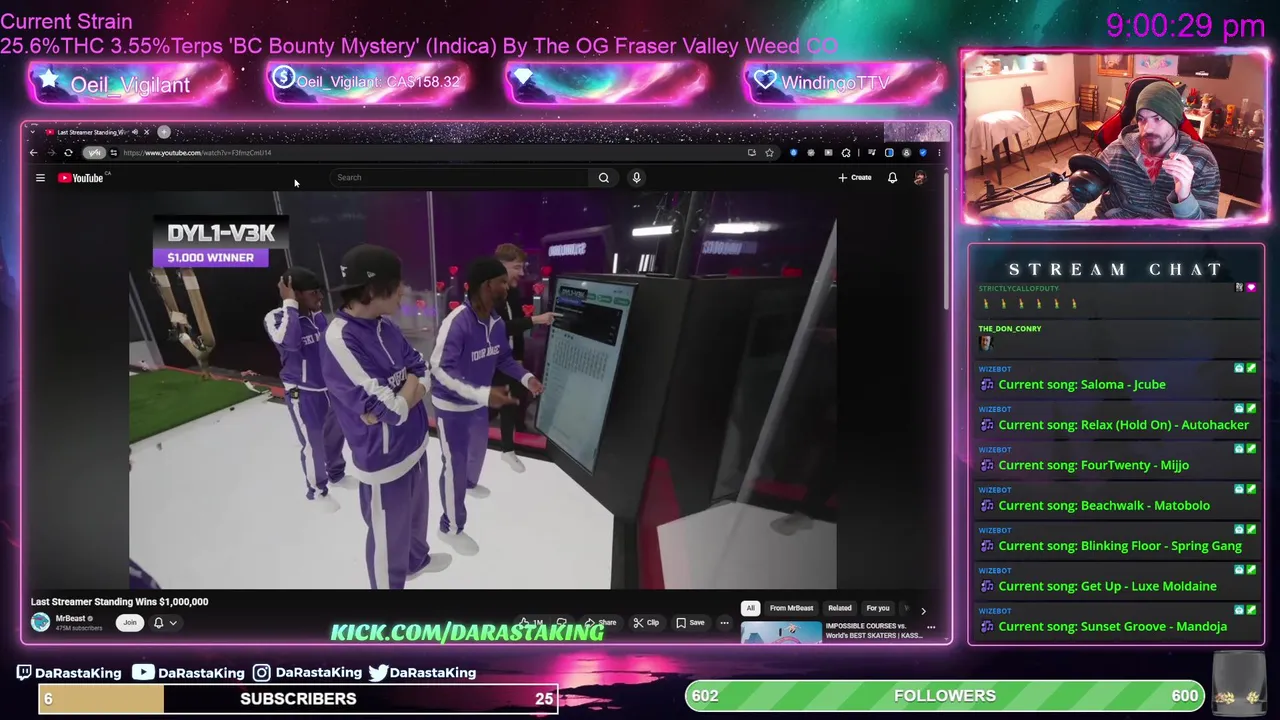Expand the browser tab search chevron
The height and width of the screenshot is (720, 1280).
33,132
